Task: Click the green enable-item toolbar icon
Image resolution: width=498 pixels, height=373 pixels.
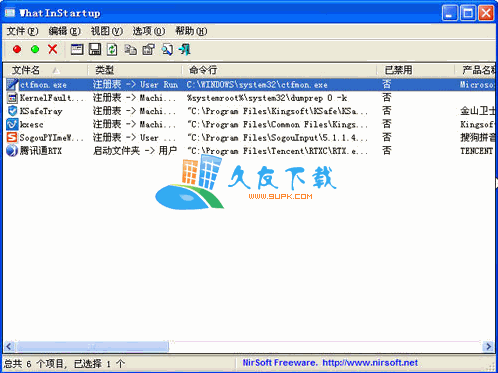Action: coord(35,49)
